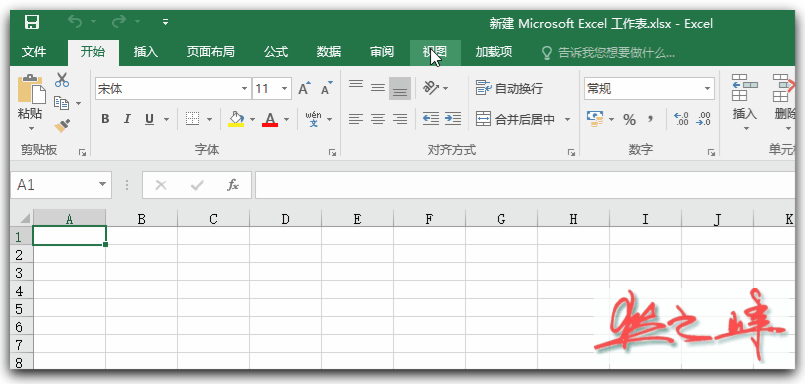Select column D header
805x384 pixels.
pyautogui.click(x=285, y=219)
